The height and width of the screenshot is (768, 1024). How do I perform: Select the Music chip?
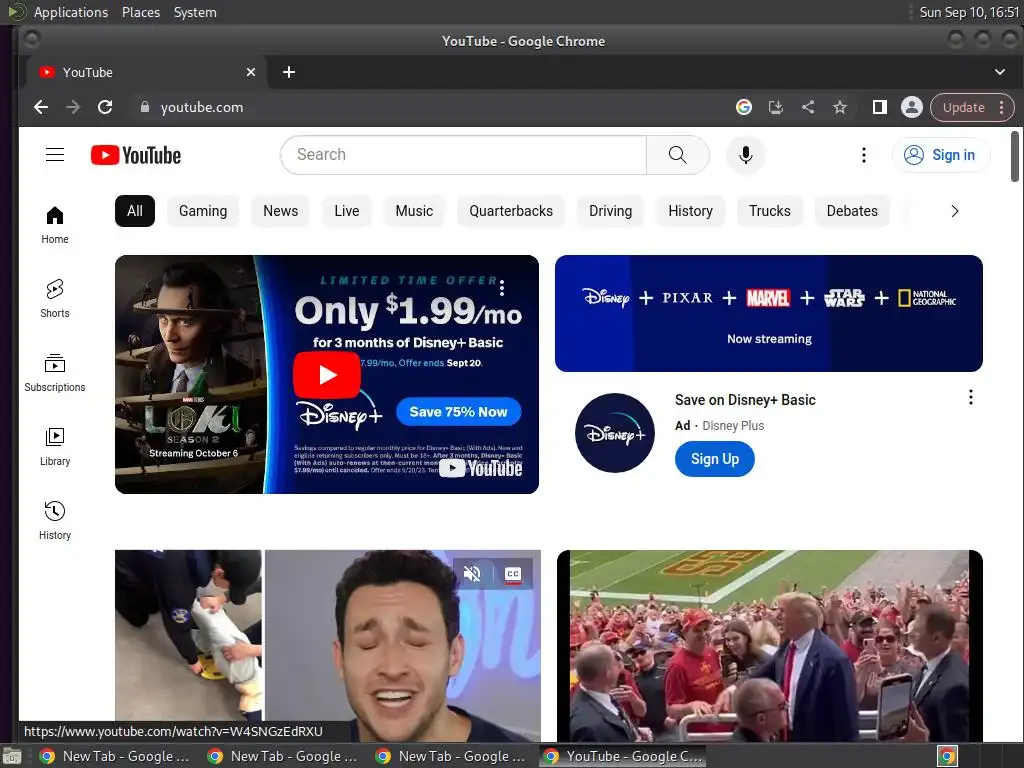414,211
